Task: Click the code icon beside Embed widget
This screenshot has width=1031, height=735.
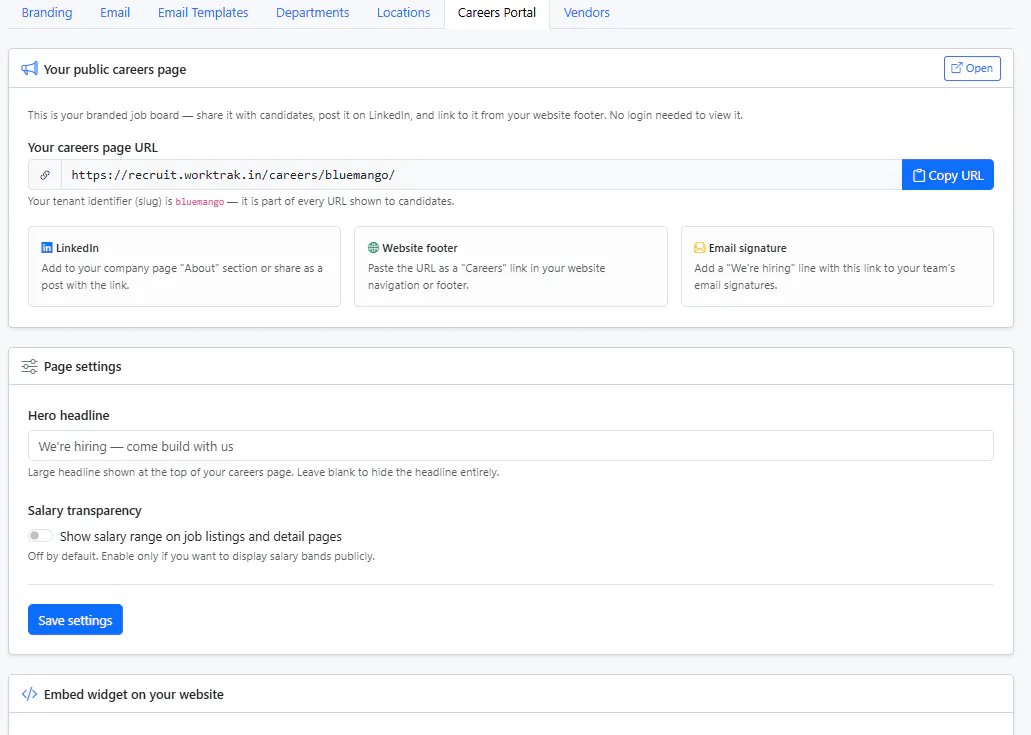Action: pos(30,694)
